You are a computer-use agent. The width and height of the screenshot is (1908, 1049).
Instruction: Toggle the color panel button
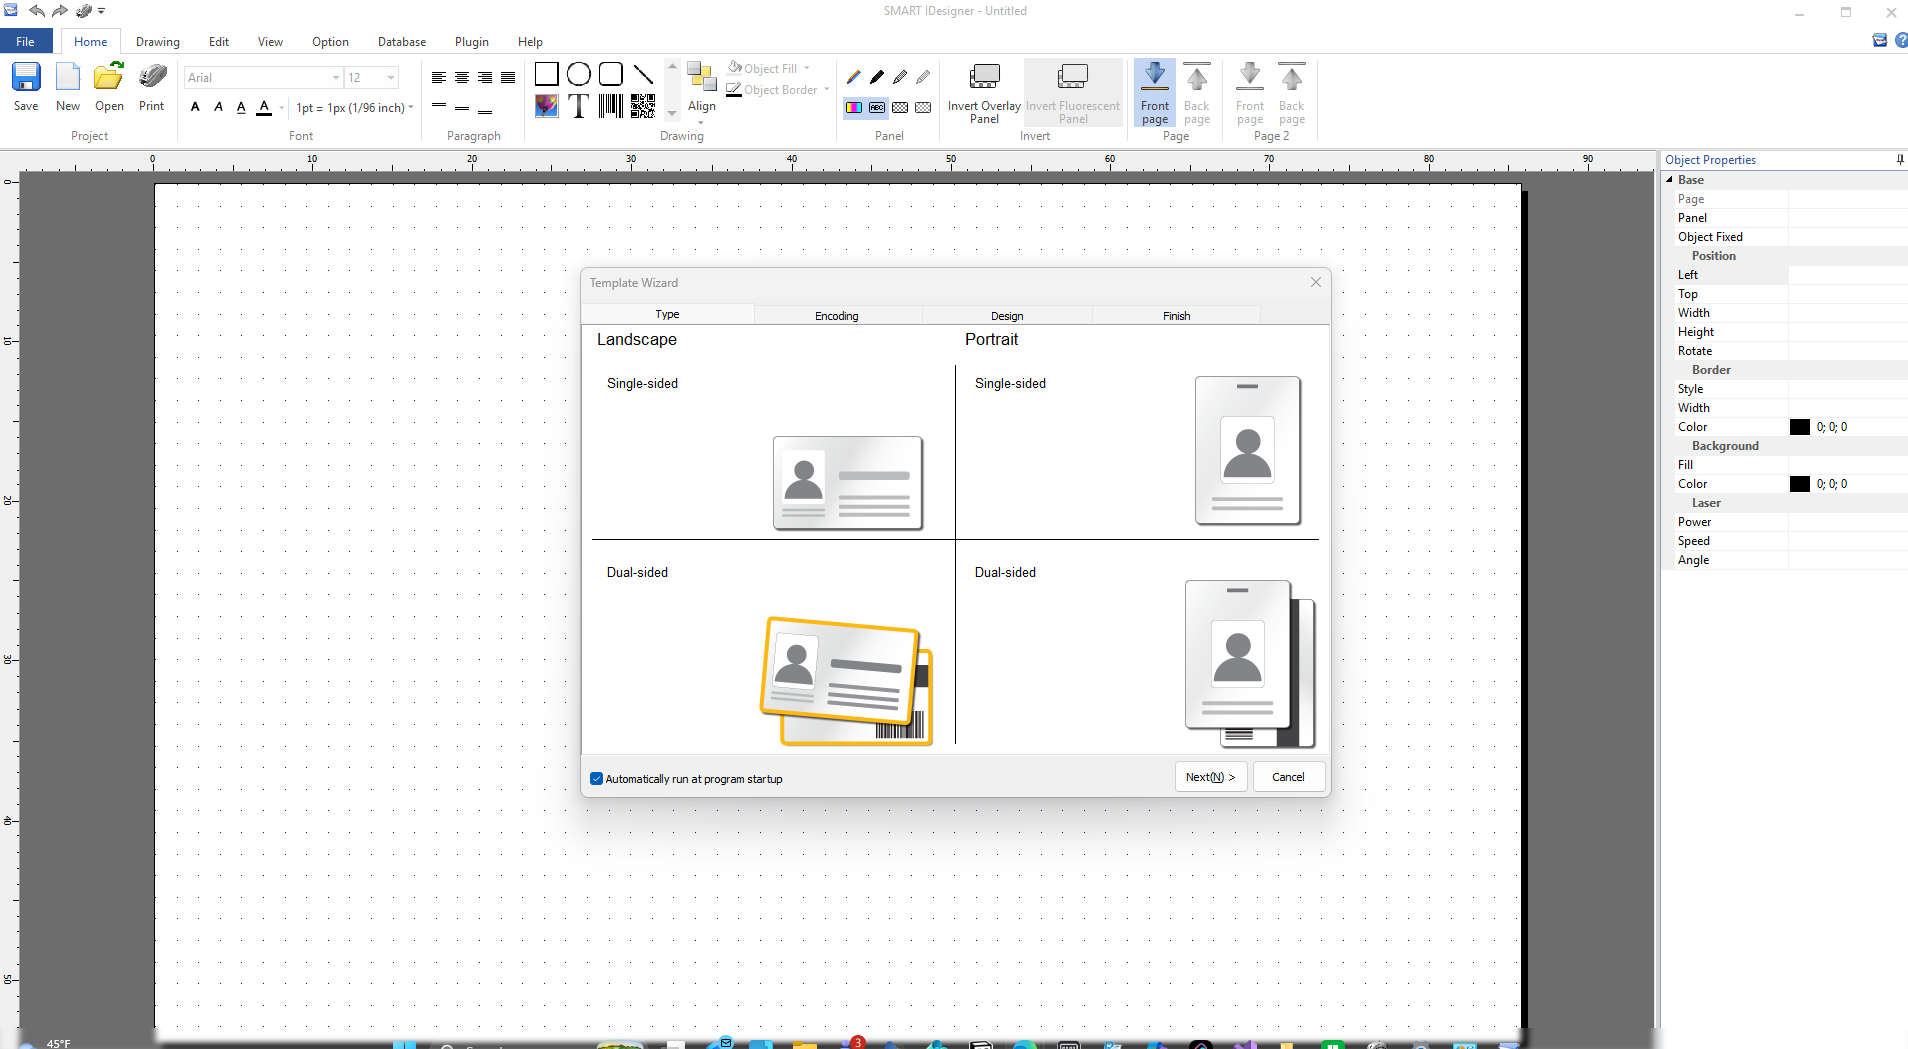point(854,107)
